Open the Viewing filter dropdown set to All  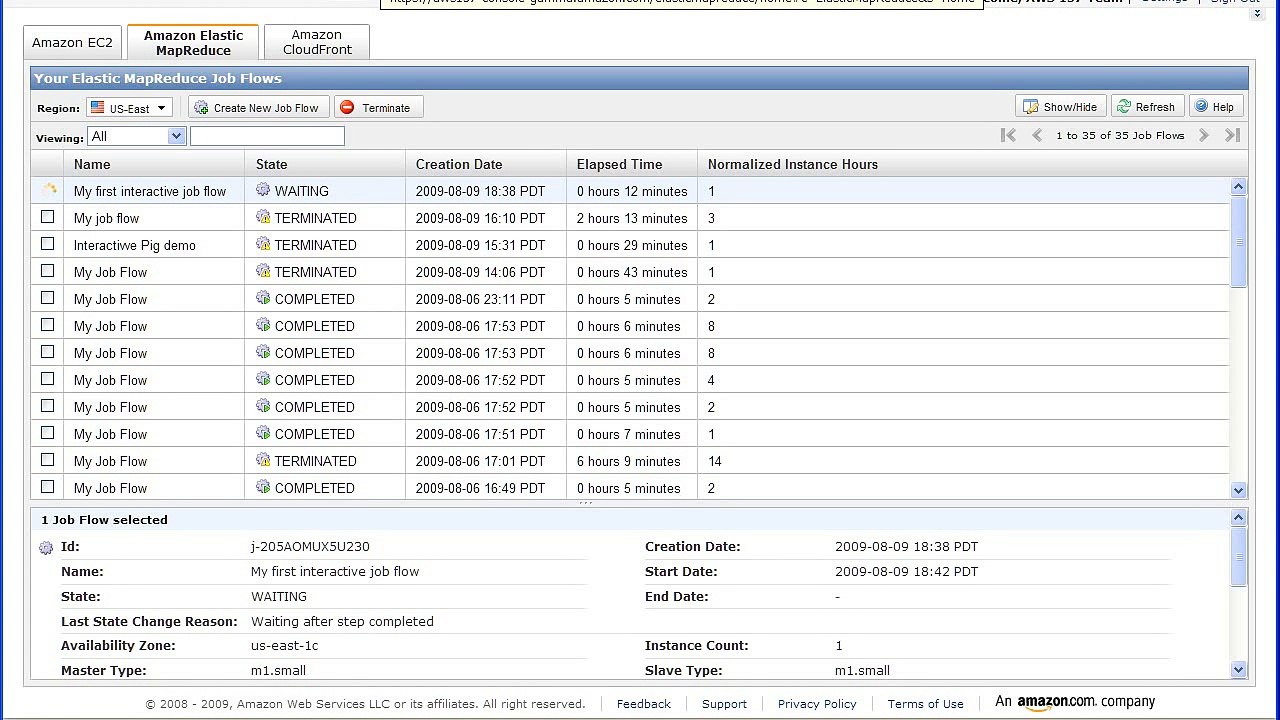tap(137, 136)
